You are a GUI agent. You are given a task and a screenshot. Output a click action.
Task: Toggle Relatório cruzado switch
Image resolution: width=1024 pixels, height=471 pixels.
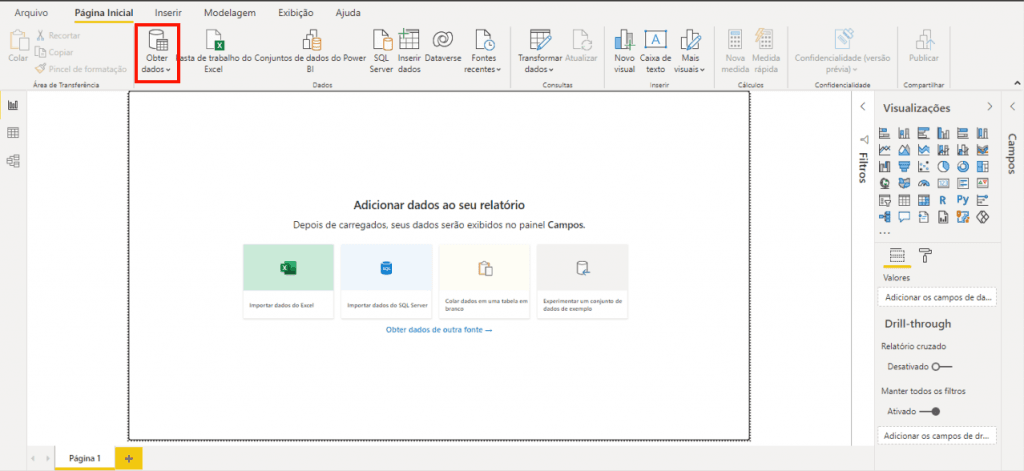tap(941, 366)
